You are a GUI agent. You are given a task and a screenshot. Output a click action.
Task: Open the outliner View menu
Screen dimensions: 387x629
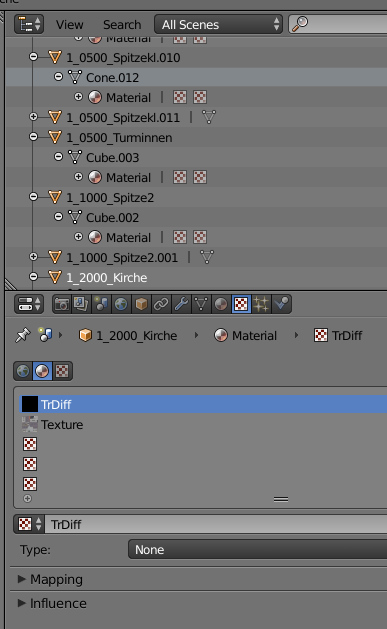point(69,25)
